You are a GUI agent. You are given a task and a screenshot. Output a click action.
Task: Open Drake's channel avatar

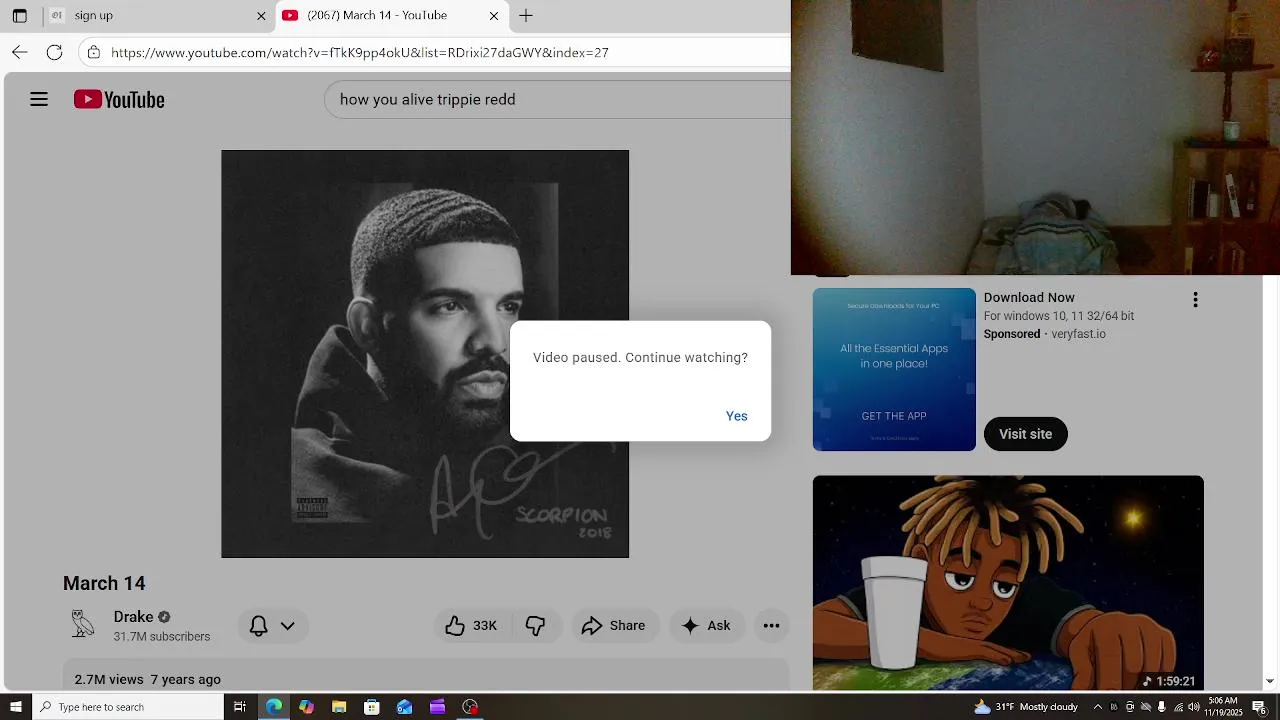point(83,625)
